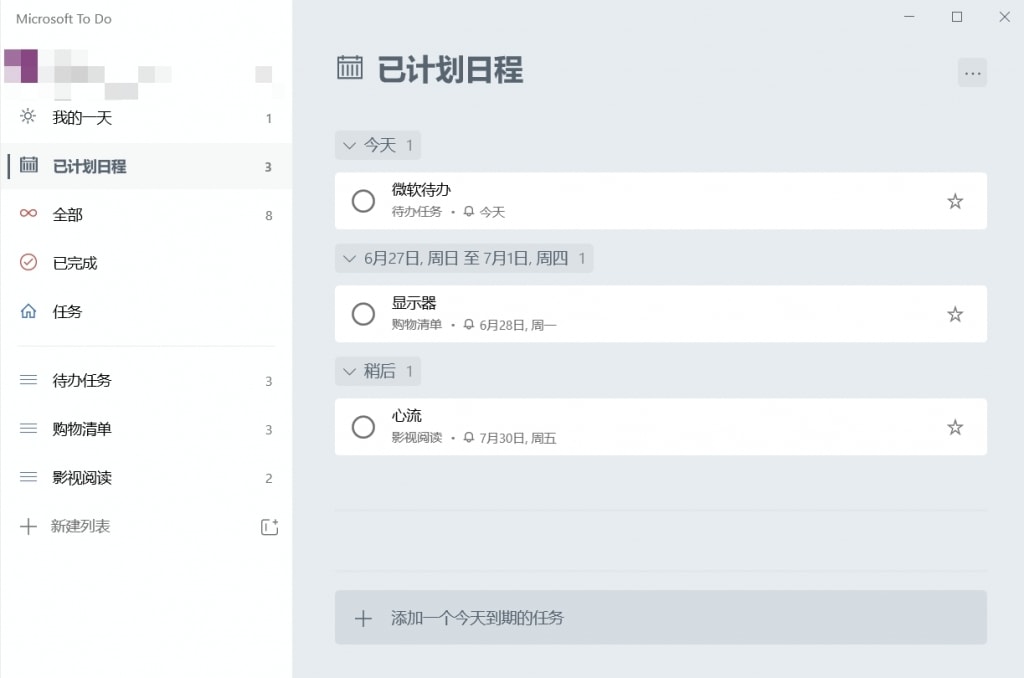Click the calendar icon for 已计划日程
Viewport: 1024px width, 678px height.
click(28, 165)
